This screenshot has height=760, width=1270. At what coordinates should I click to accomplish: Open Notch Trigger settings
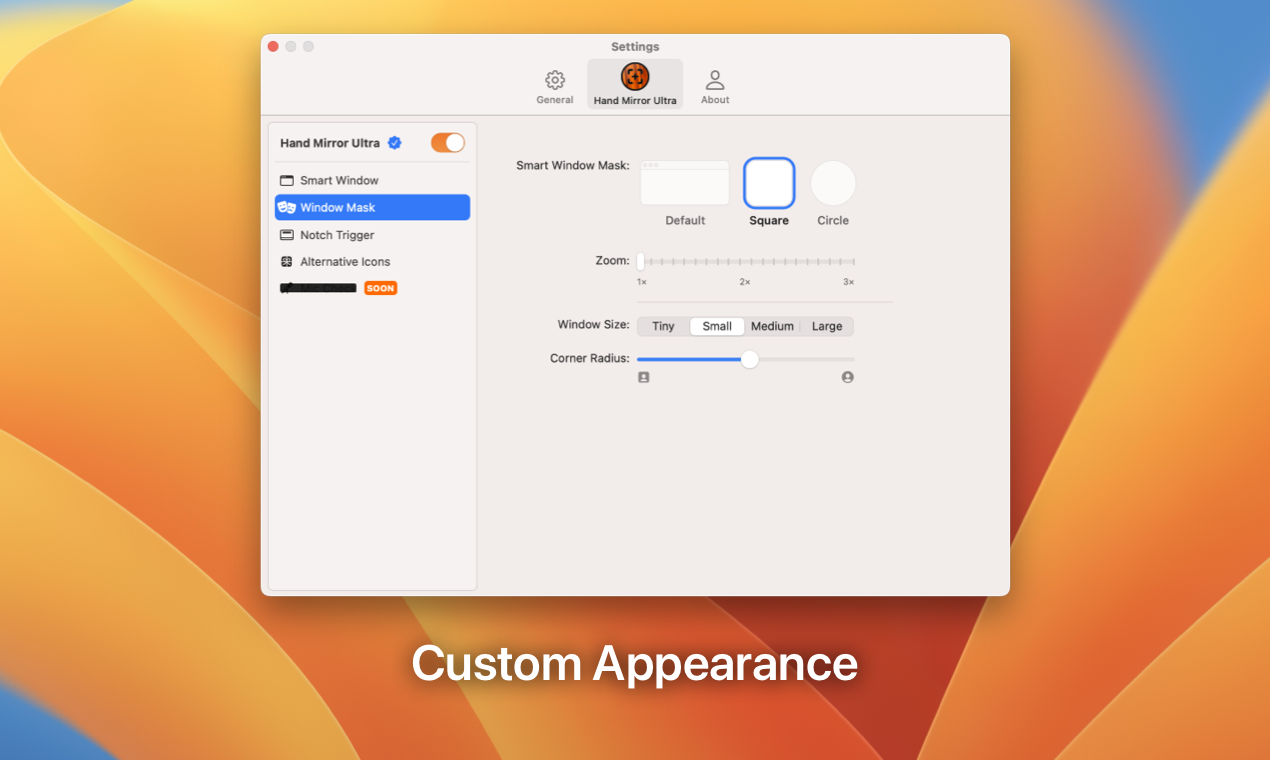[372, 235]
